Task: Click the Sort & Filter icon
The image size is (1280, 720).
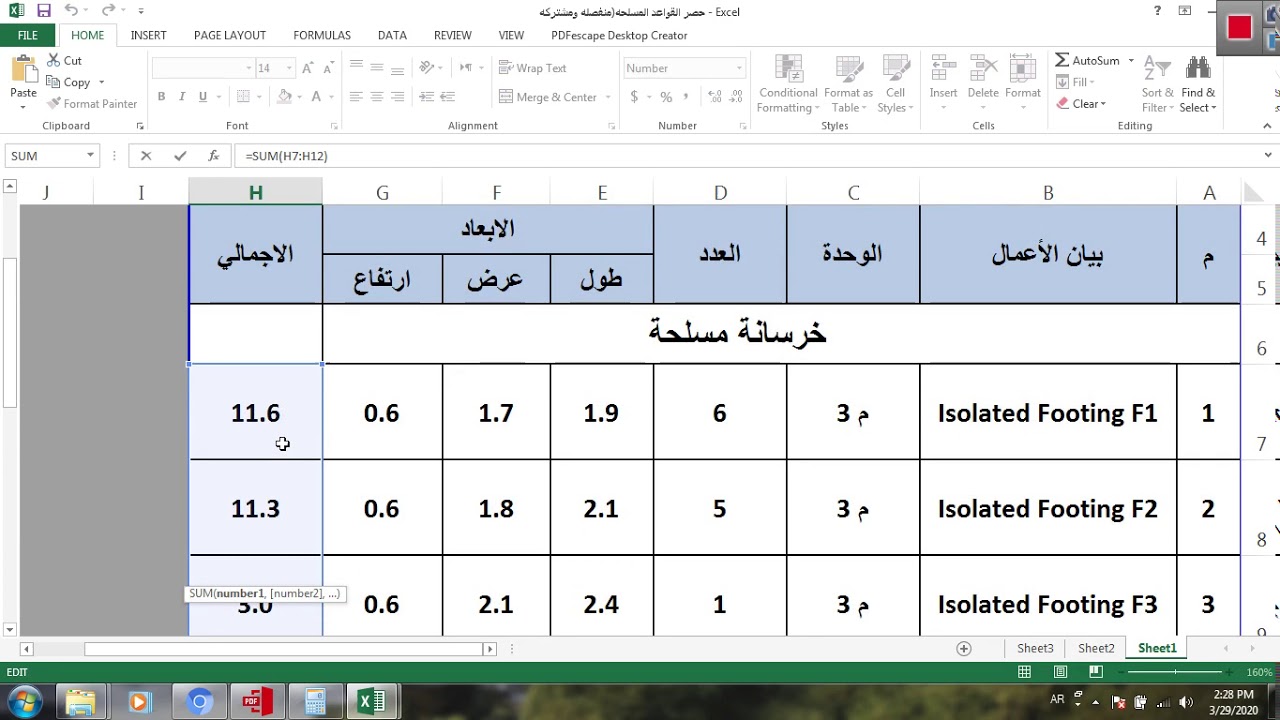Action: coord(1157,68)
